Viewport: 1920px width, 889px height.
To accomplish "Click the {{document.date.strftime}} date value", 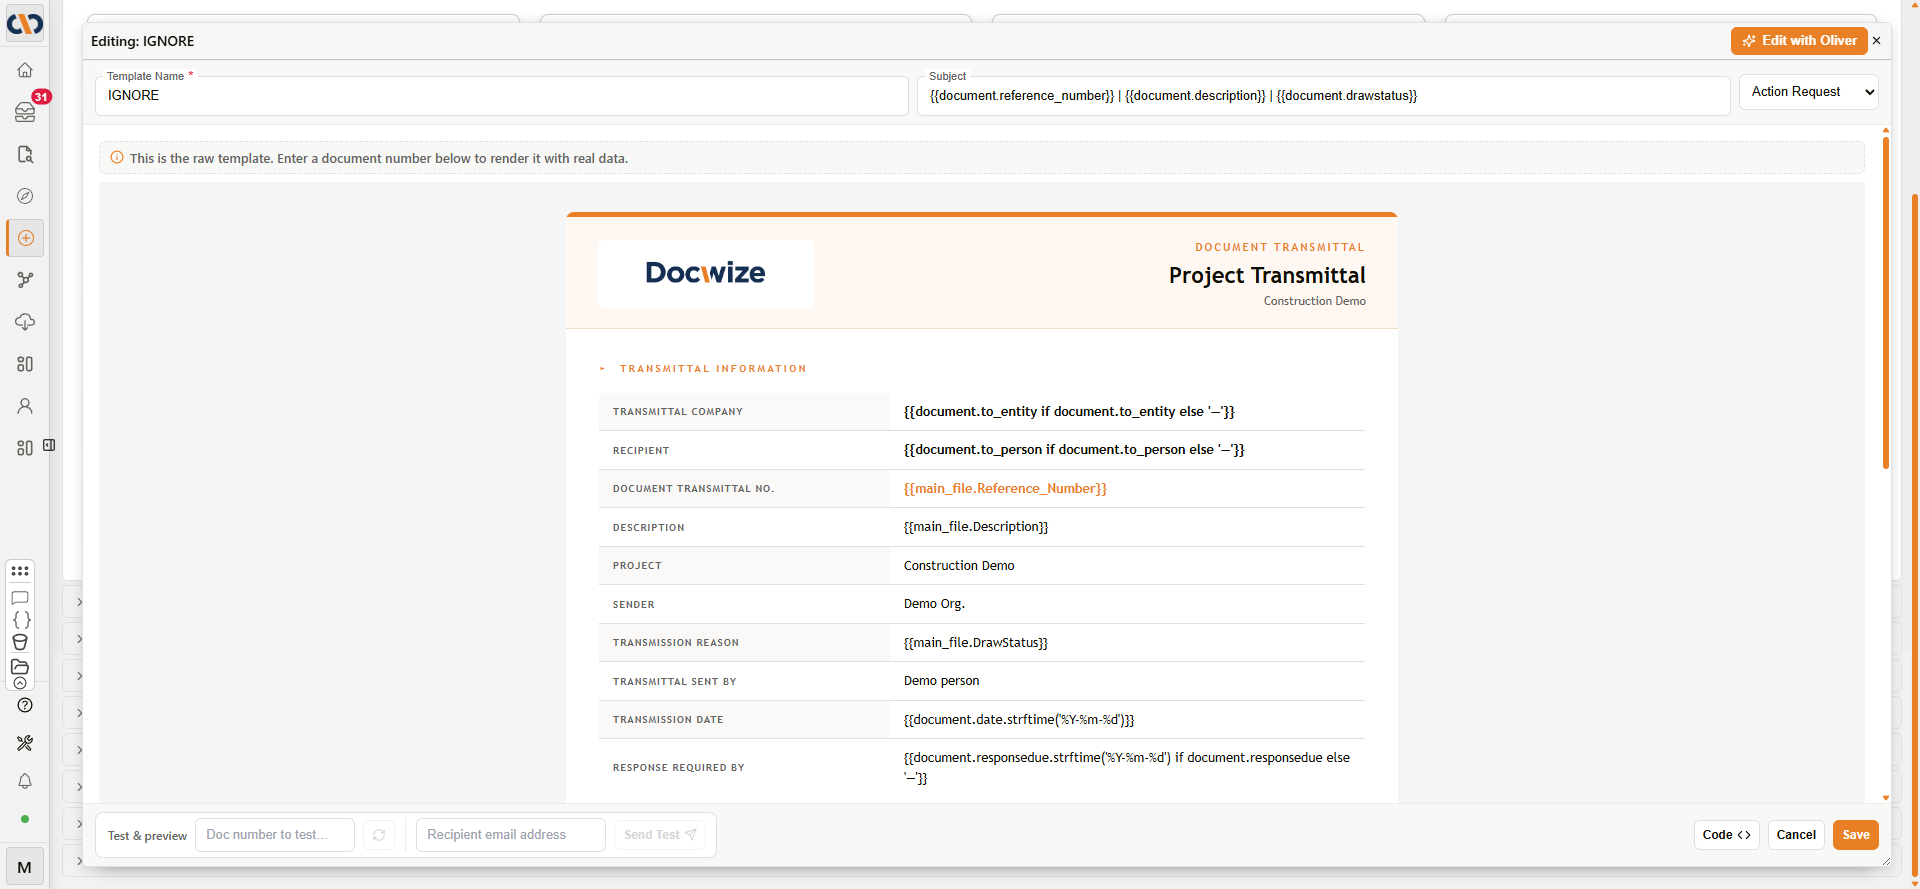I will pyautogui.click(x=1019, y=720).
